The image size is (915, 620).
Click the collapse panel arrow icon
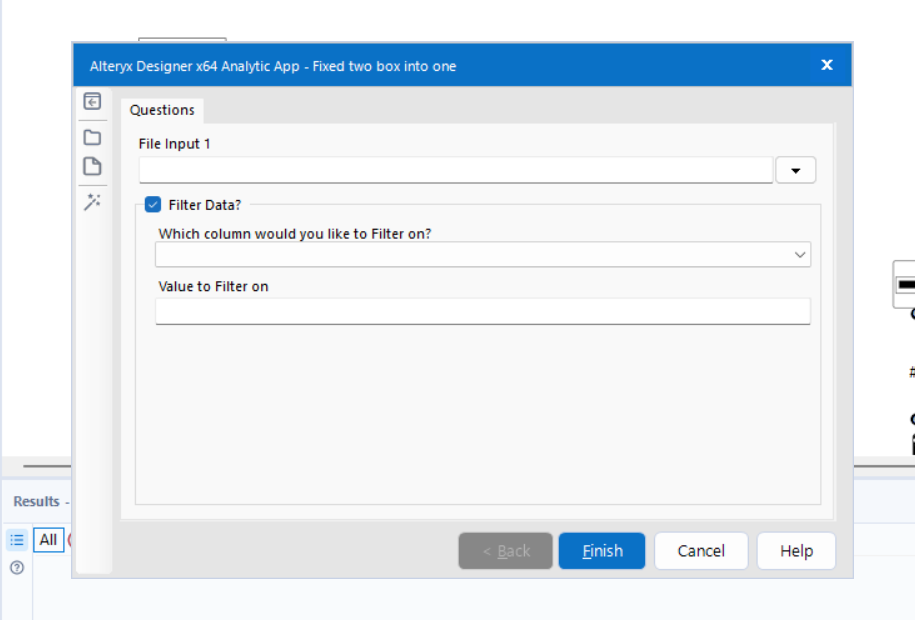coord(92,101)
